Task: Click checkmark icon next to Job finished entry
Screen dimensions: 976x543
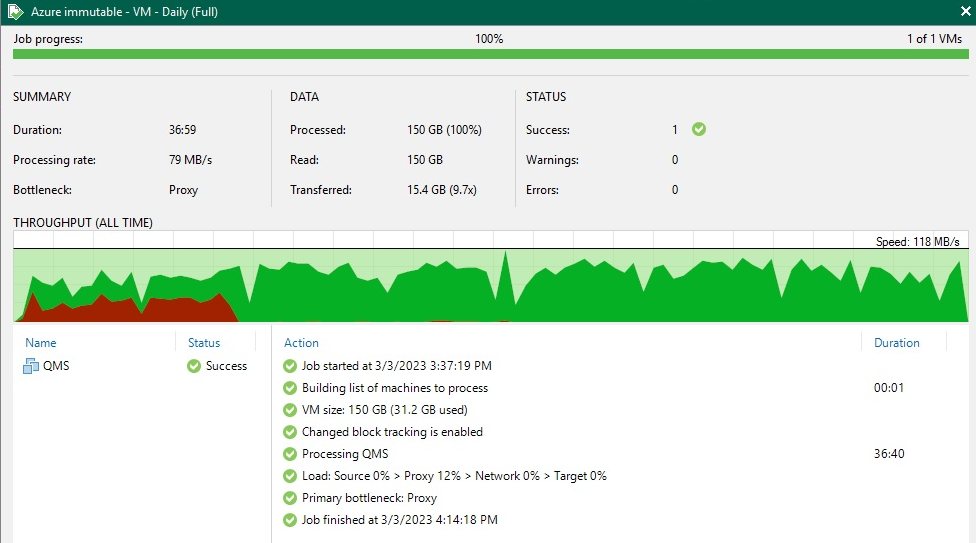Action: tap(289, 520)
